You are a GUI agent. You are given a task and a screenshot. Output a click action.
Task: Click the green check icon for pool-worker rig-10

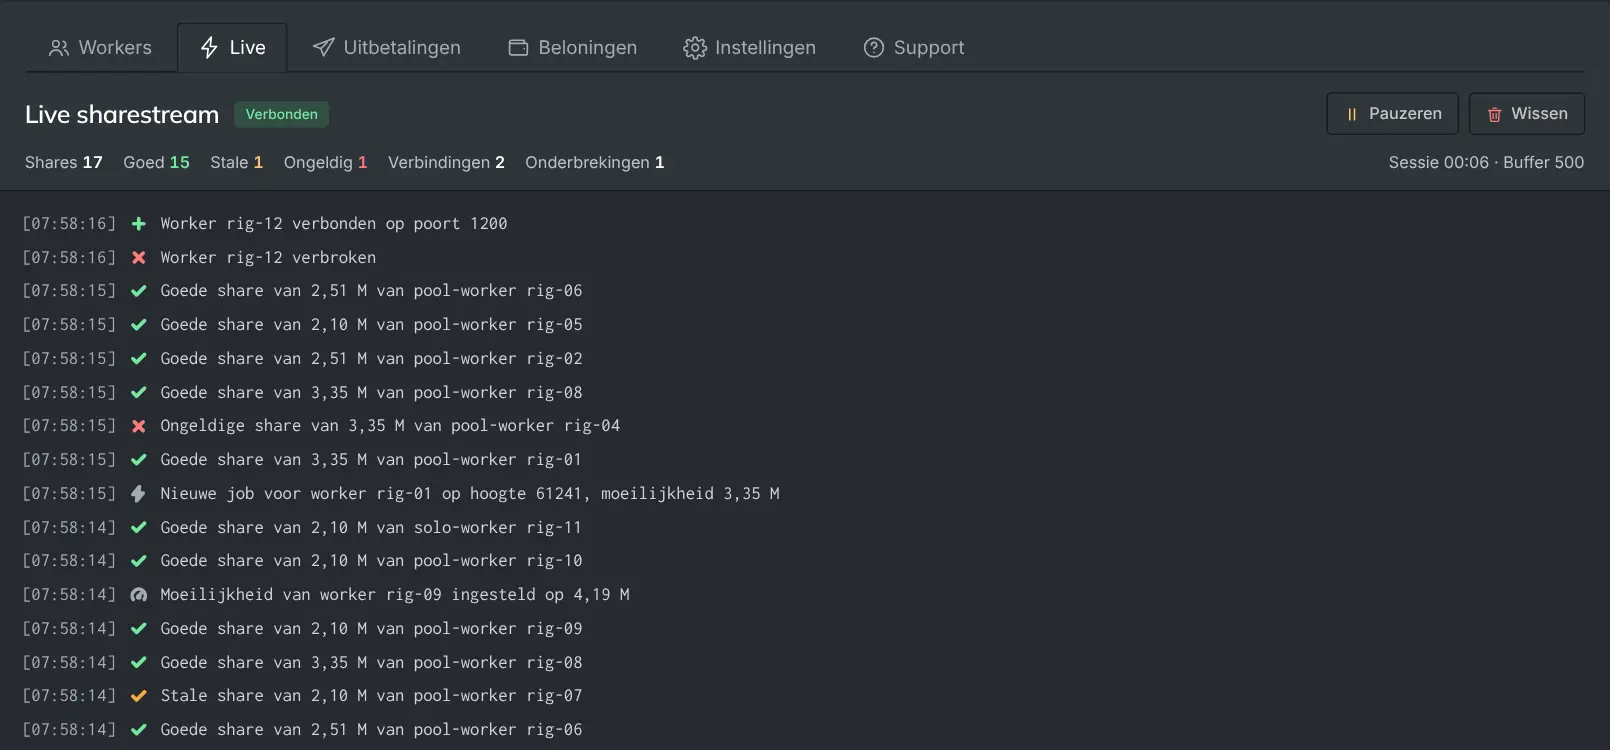(x=139, y=561)
